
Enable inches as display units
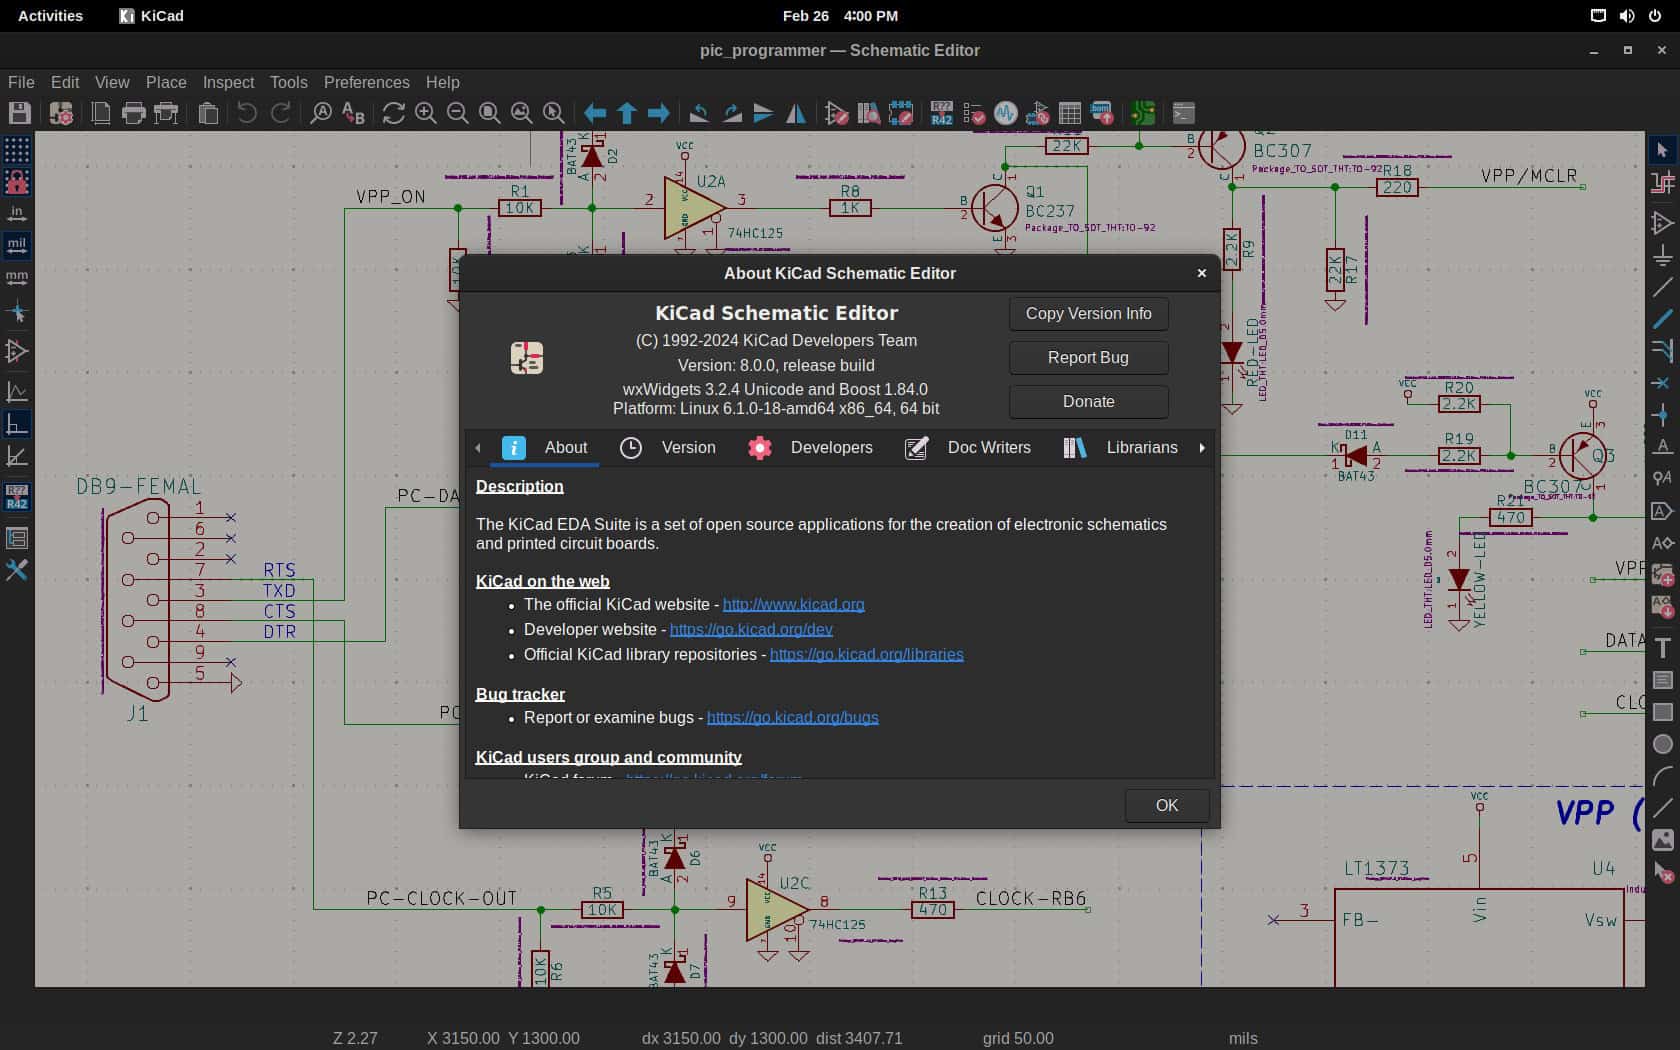(x=16, y=212)
